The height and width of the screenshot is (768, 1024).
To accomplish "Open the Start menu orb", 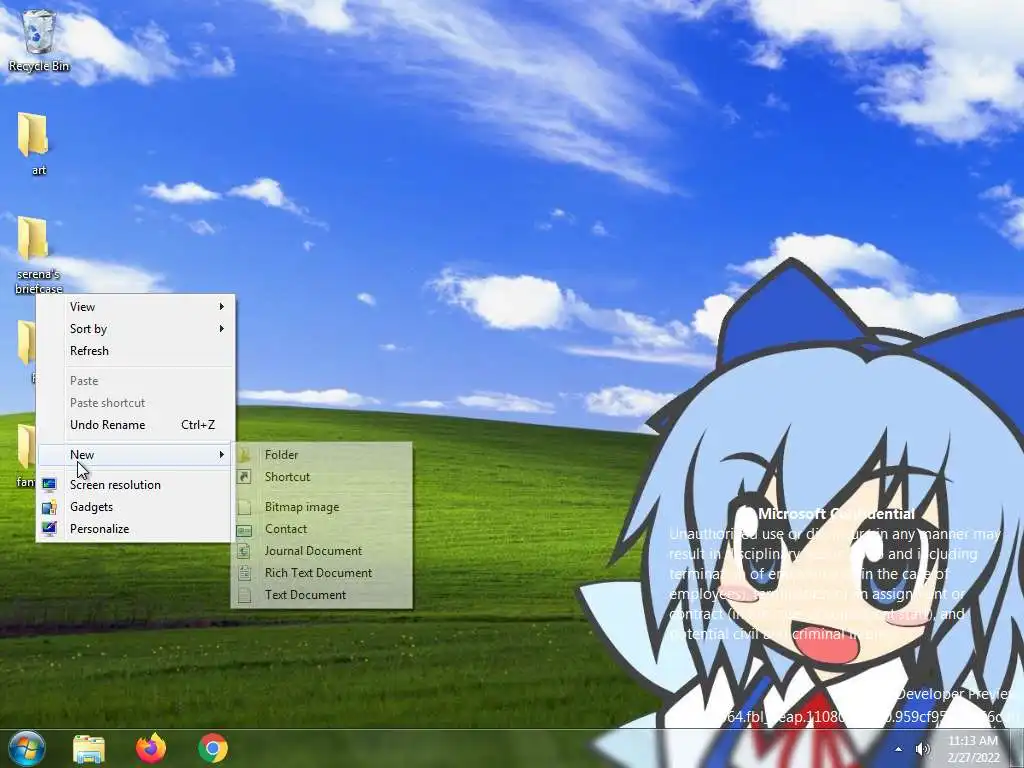I will click(27, 748).
